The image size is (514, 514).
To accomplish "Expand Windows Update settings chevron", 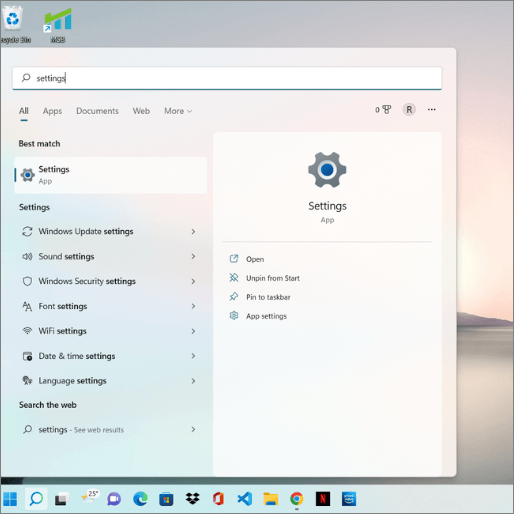I will (193, 231).
